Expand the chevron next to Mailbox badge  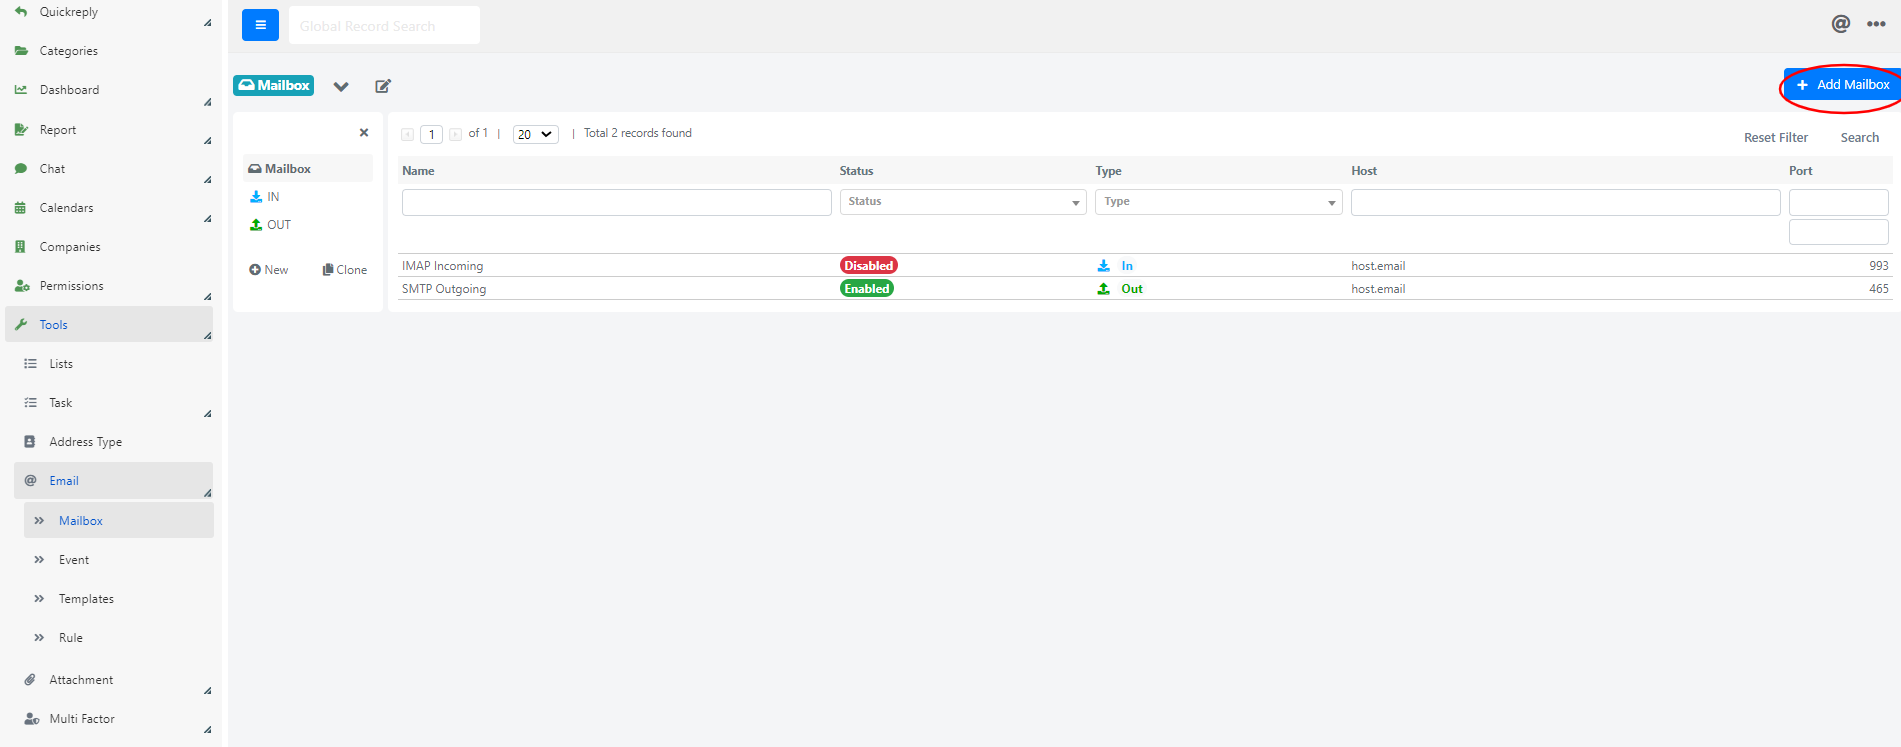tap(341, 86)
